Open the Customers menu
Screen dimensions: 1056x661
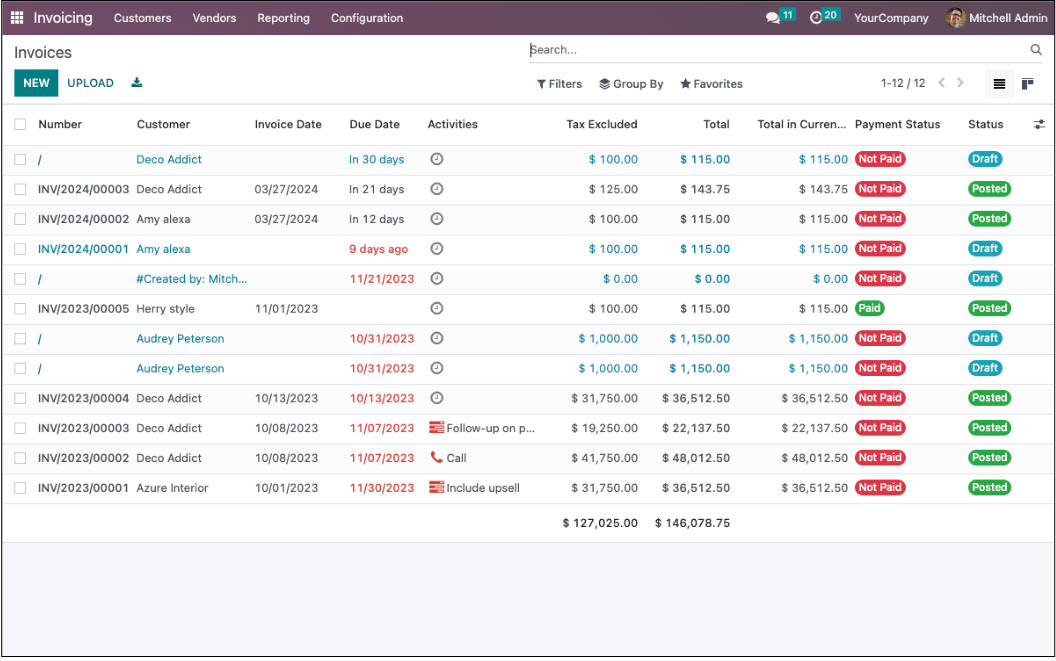pos(142,18)
